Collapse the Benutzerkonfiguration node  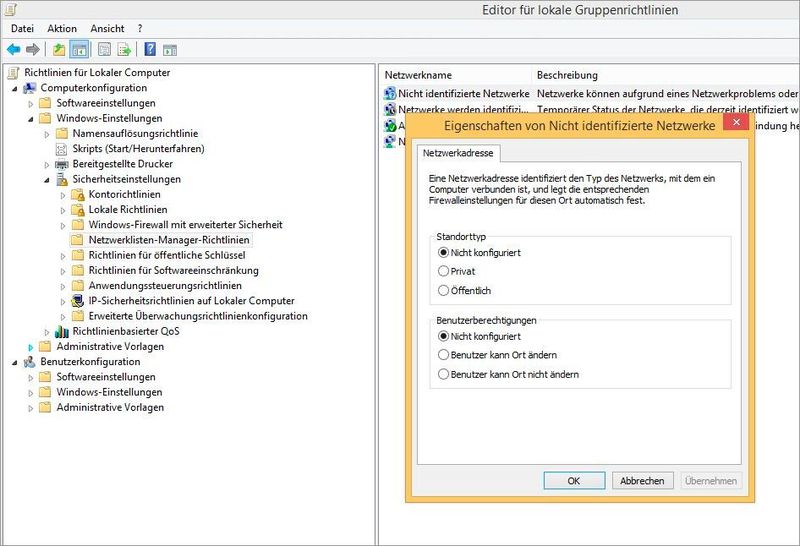pos(15,363)
